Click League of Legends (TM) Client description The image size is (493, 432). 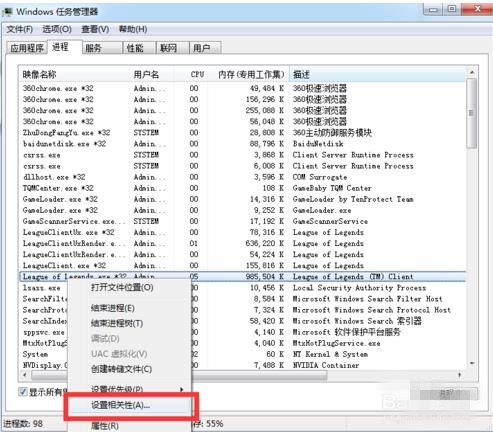point(353,277)
